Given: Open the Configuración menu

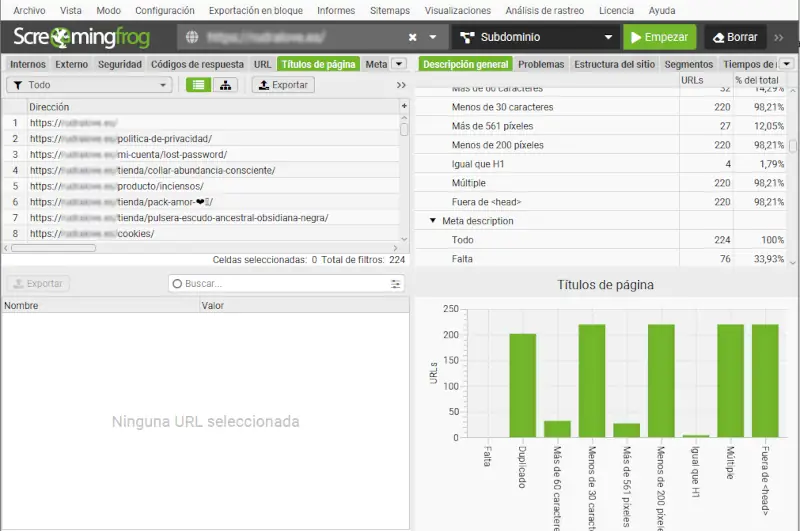Looking at the screenshot, I should click(165, 10).
